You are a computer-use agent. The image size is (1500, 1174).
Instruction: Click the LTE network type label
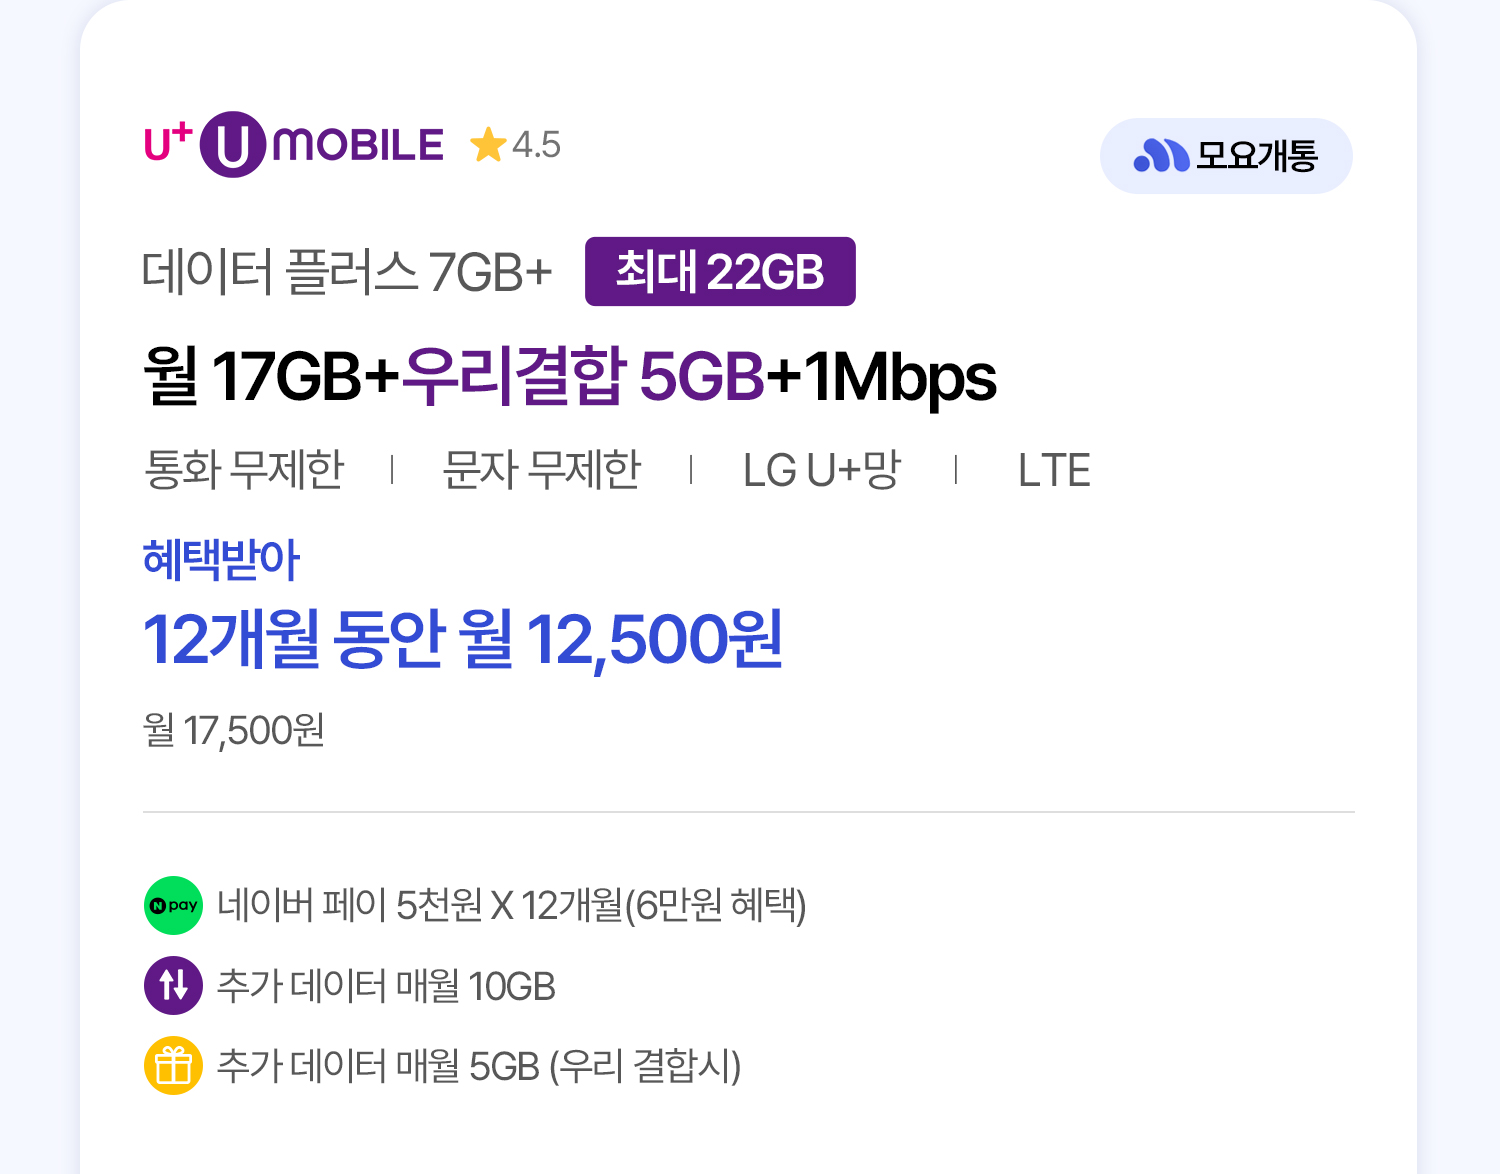pyautogui.click(x=1054, y=470)
